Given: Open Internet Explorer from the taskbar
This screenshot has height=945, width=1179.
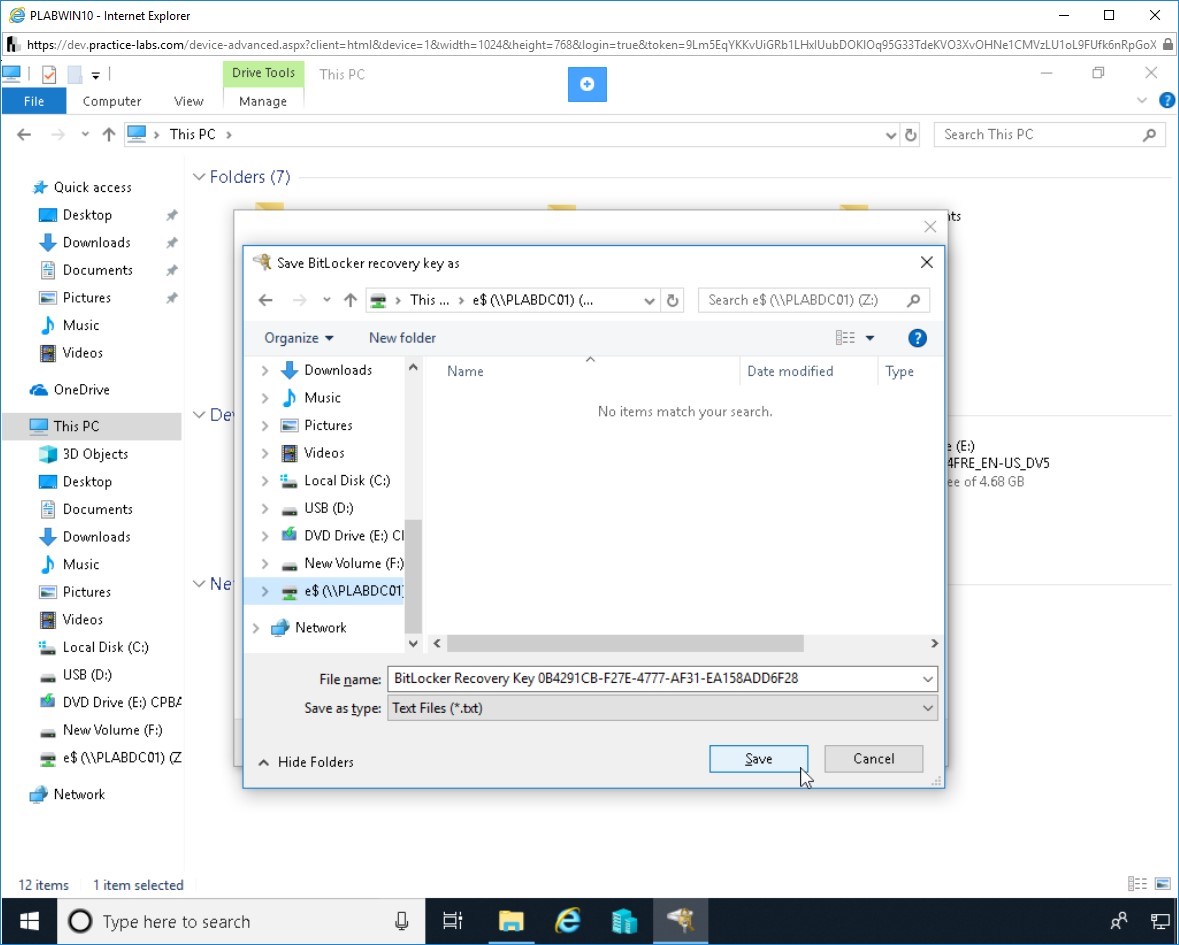Looking at the screenshot, I should pos(568,921).
